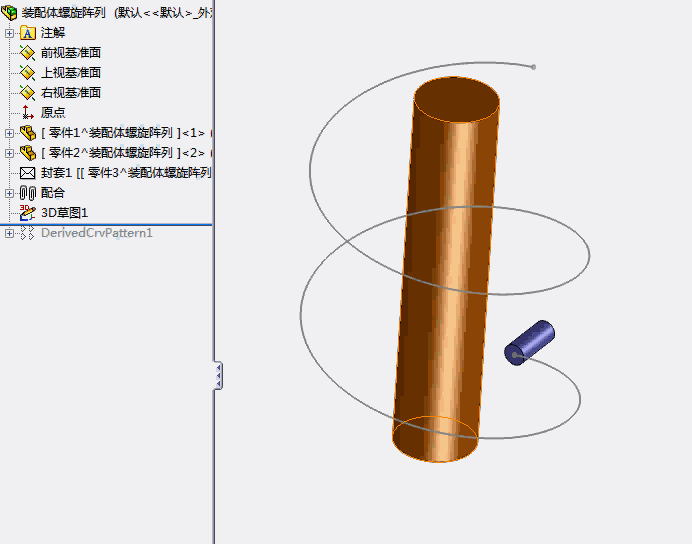Viewport: 692px width, 544px height.
Task: Click the 配合 mates paperclip icon
Action: (27, 193)
